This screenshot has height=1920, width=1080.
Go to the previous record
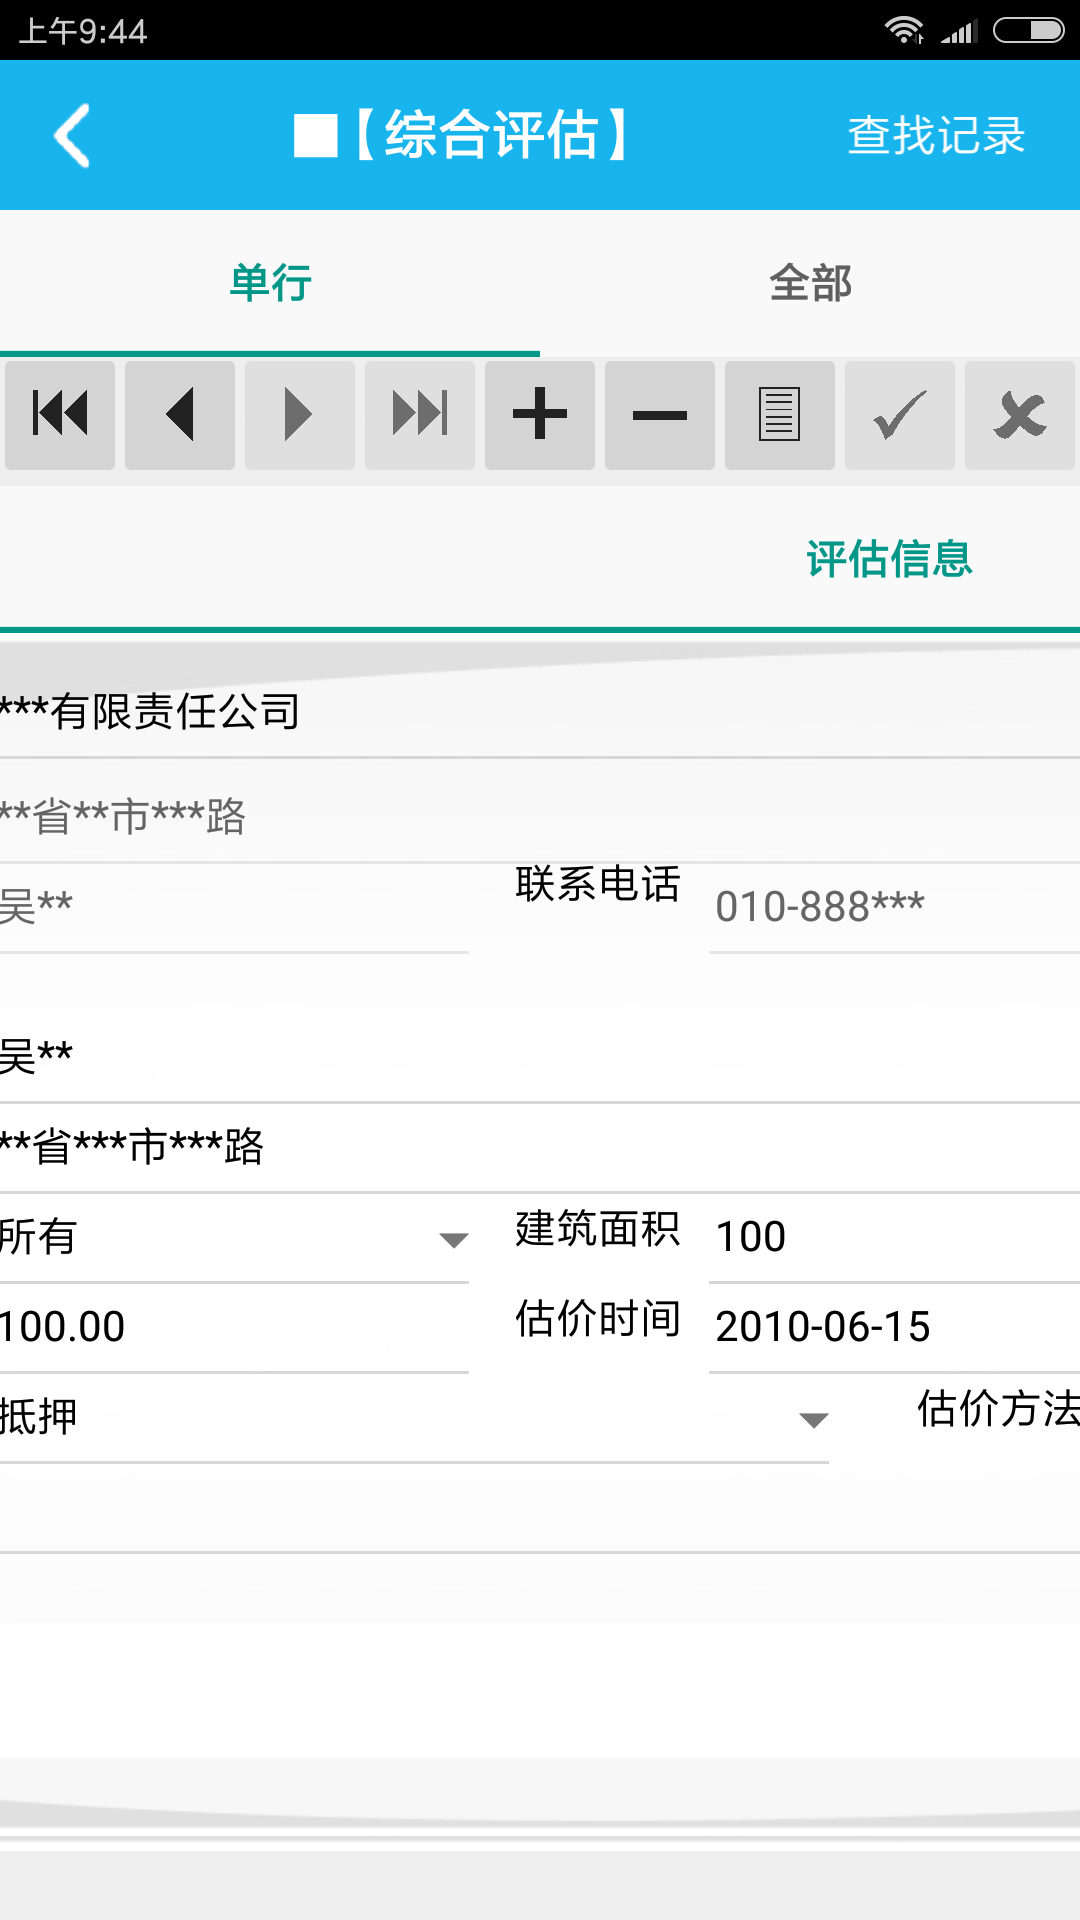point(180,415)
